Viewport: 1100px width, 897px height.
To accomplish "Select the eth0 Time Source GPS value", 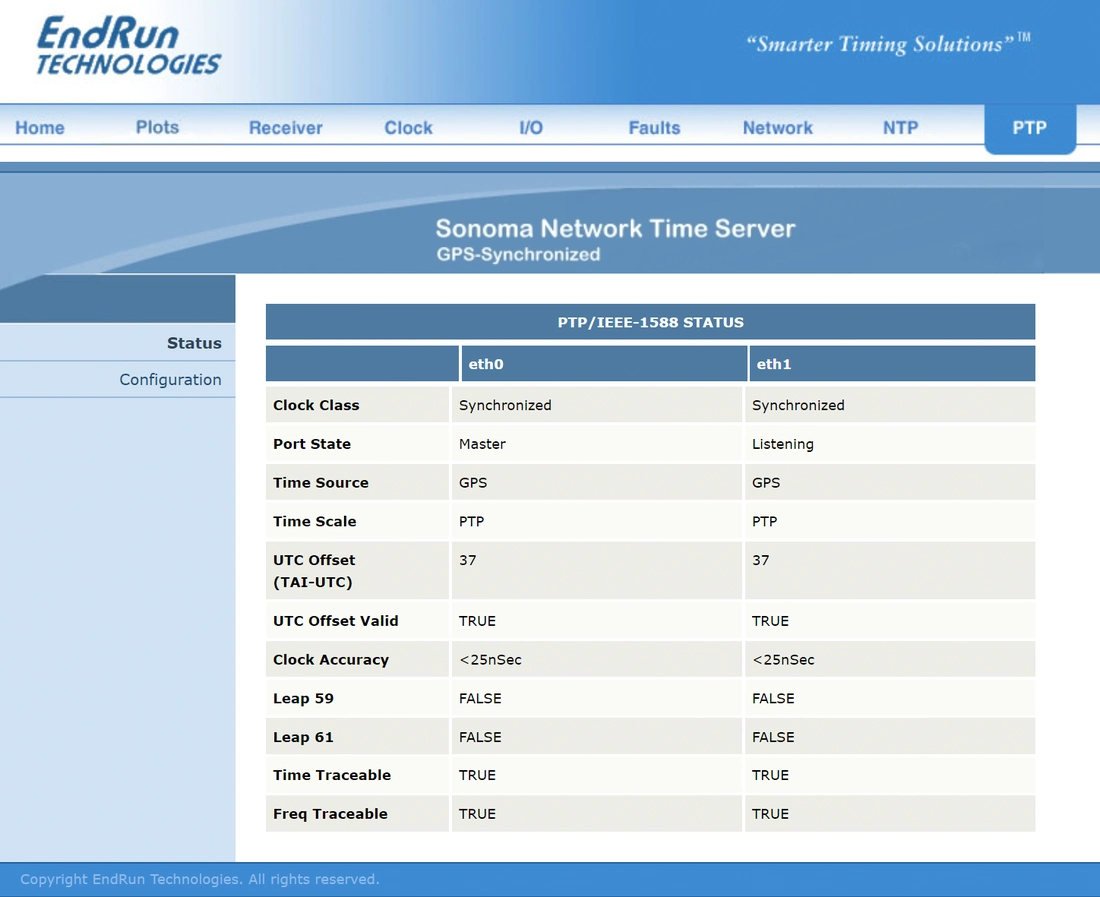I will 473,483.
